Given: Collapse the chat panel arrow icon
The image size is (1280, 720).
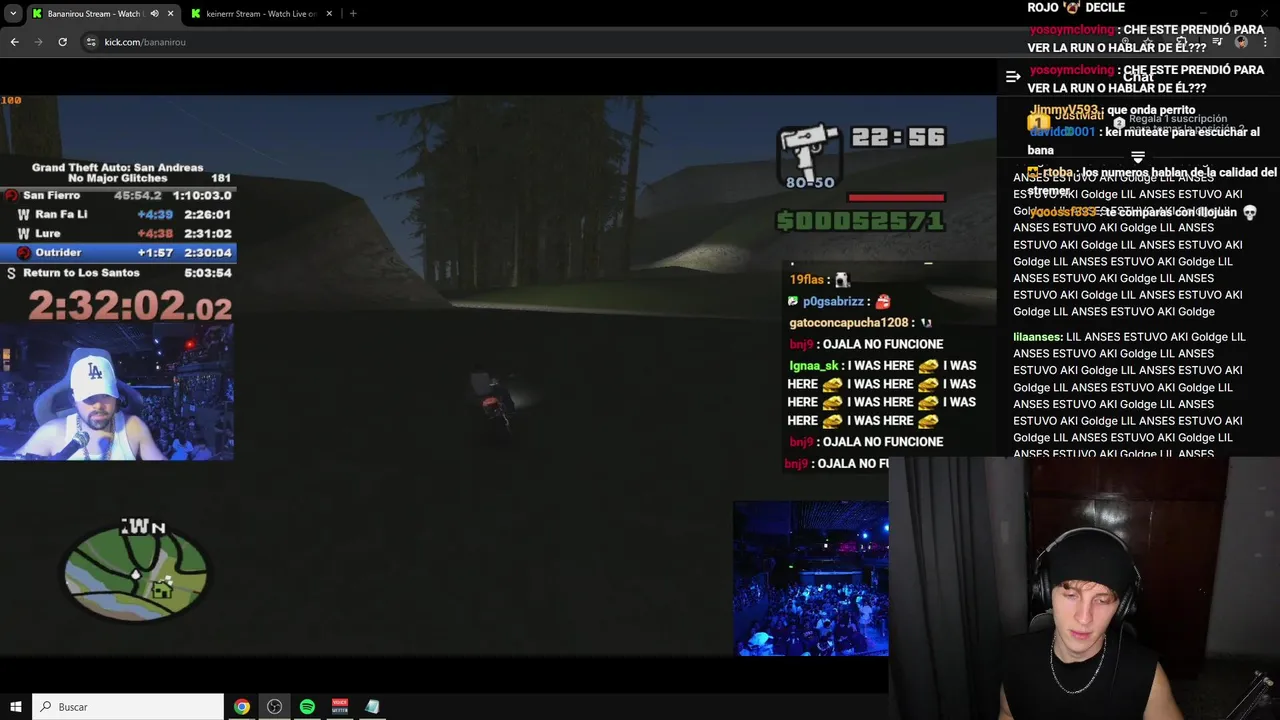Looking at the screenshot, I should [1013, 76].
